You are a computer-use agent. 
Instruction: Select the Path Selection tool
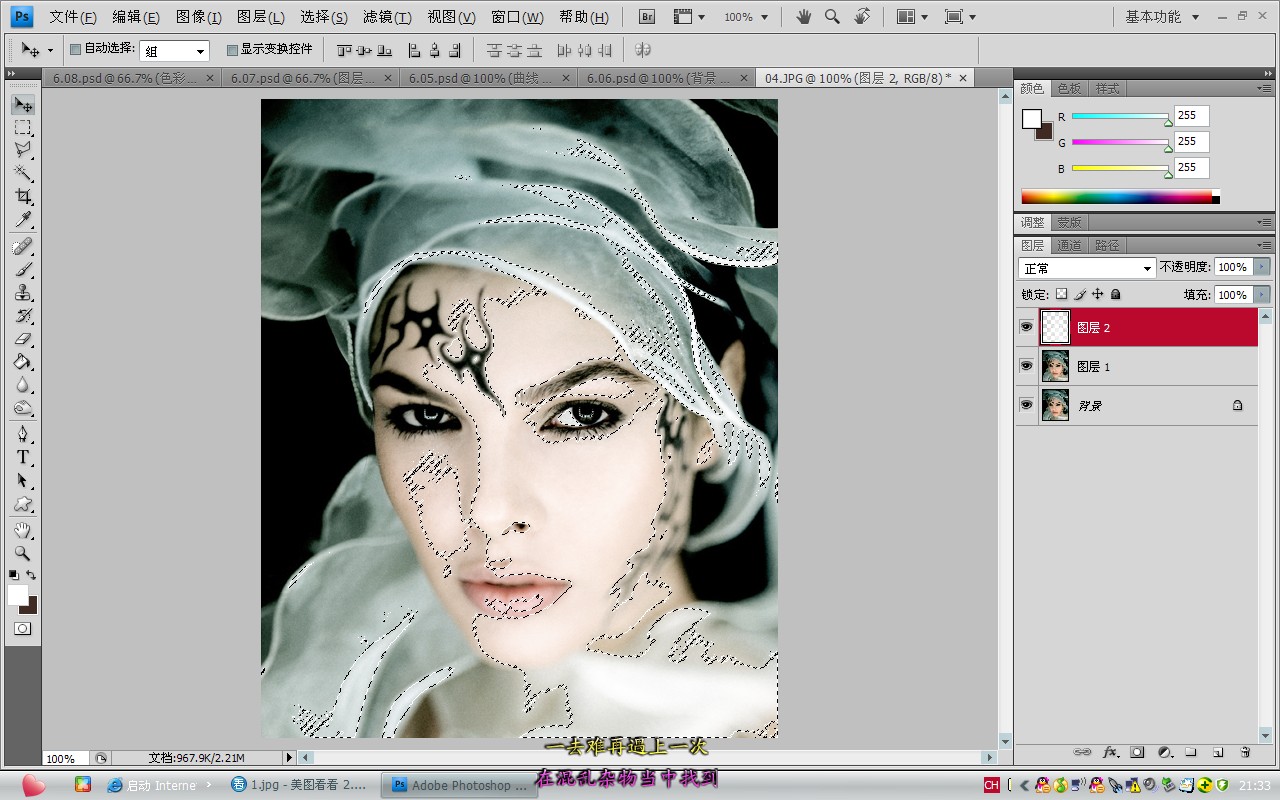[x=23, y=480]
